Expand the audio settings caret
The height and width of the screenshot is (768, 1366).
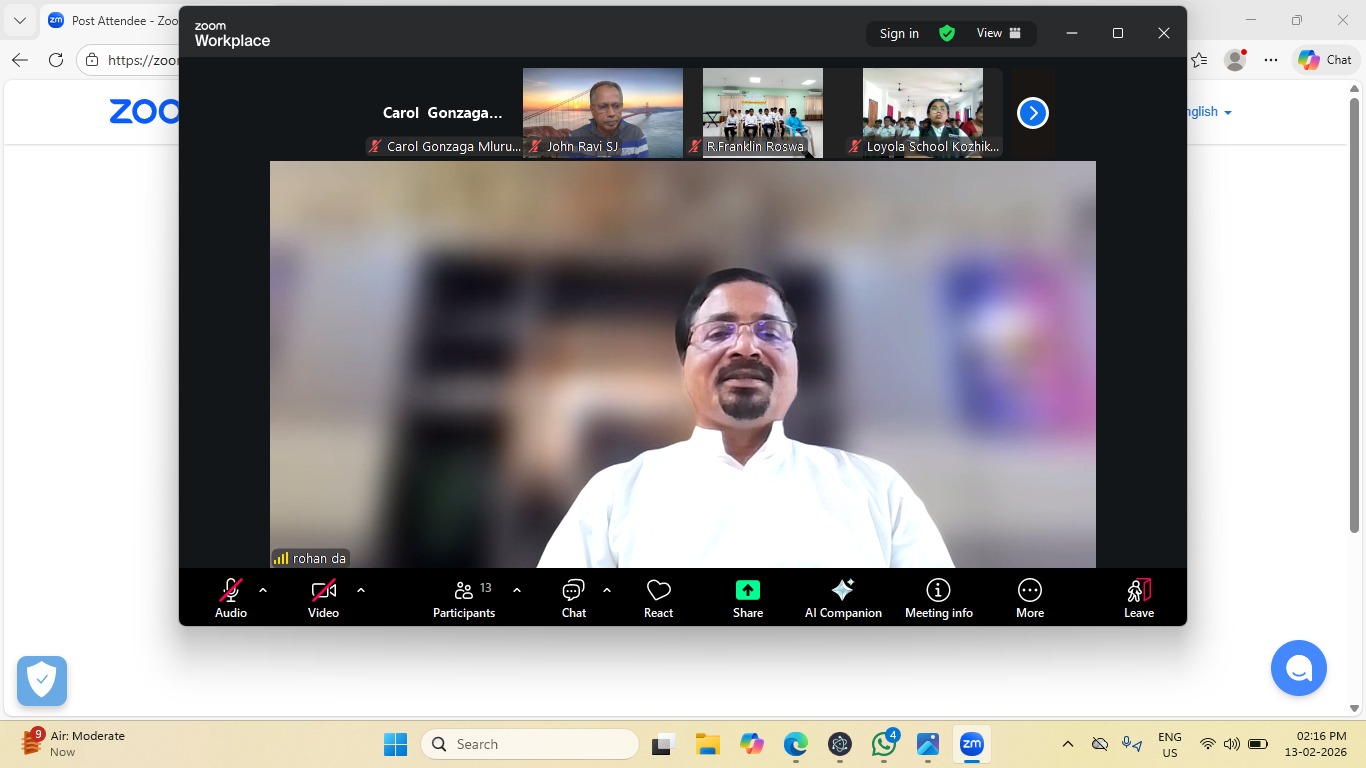coord(263,590)
